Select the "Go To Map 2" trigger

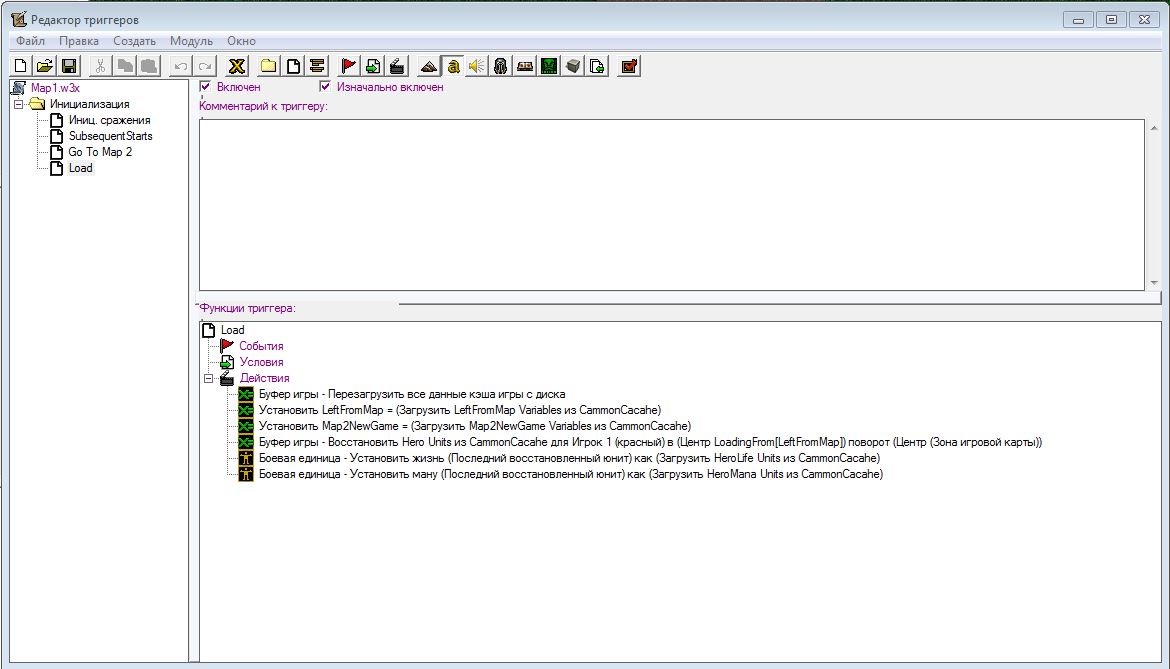(100, 152)
